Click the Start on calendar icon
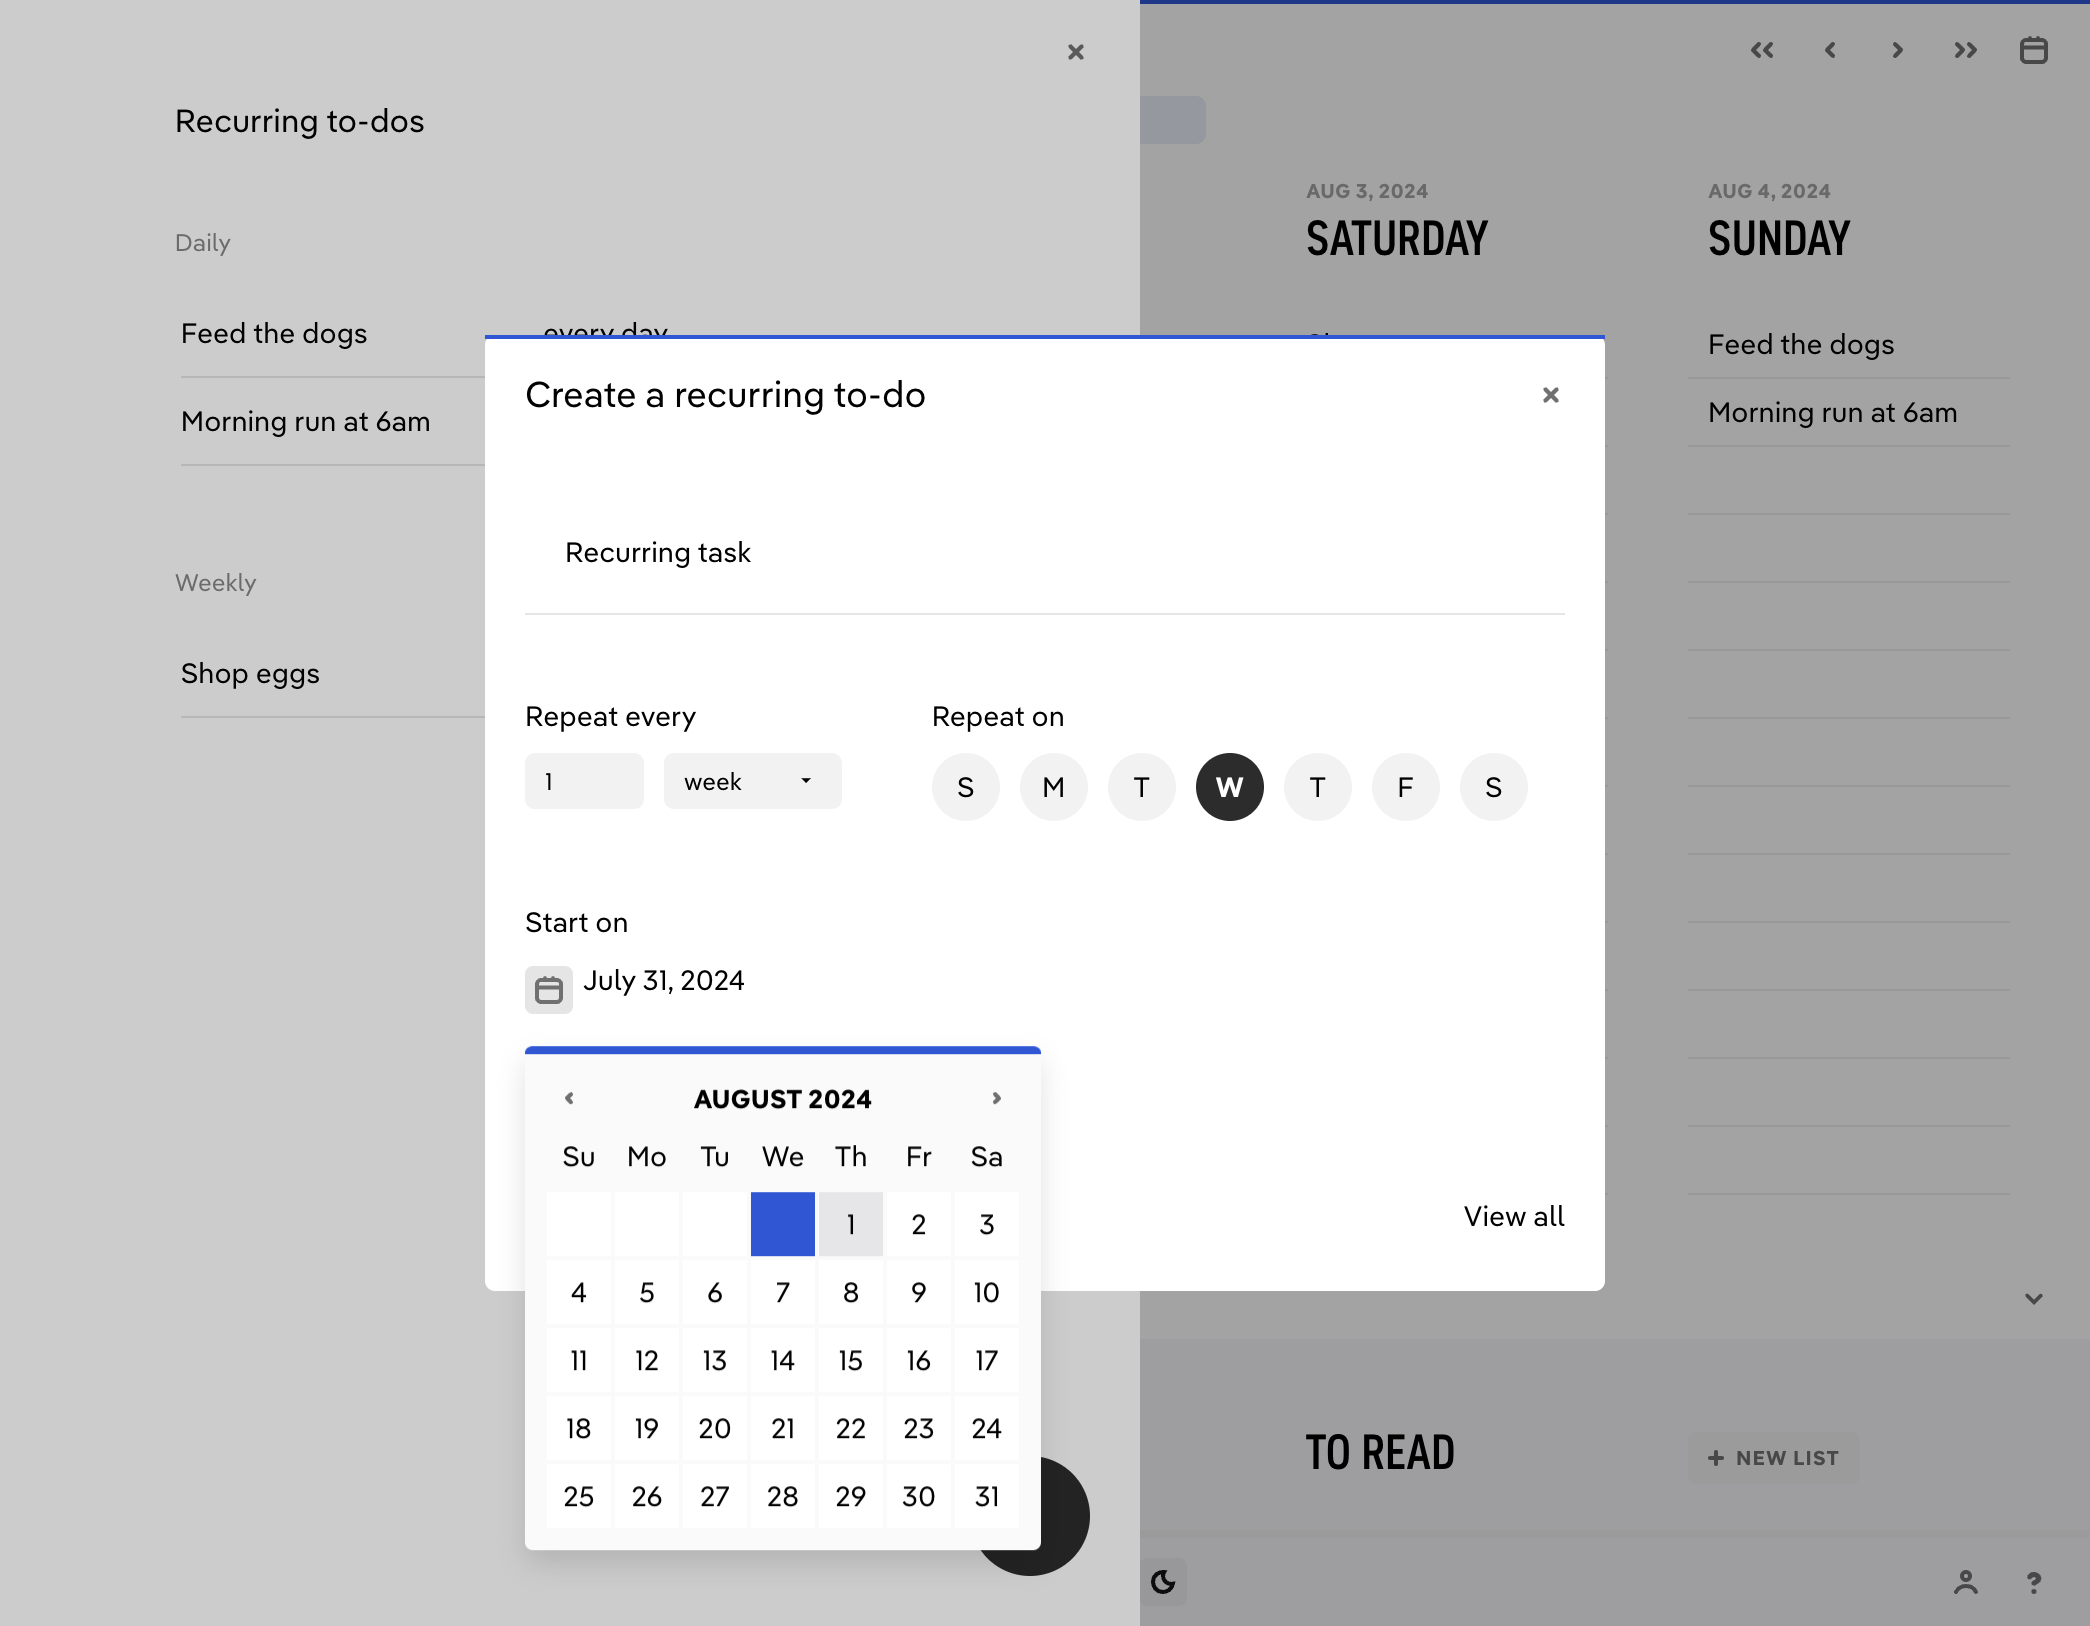 point(549,990)
